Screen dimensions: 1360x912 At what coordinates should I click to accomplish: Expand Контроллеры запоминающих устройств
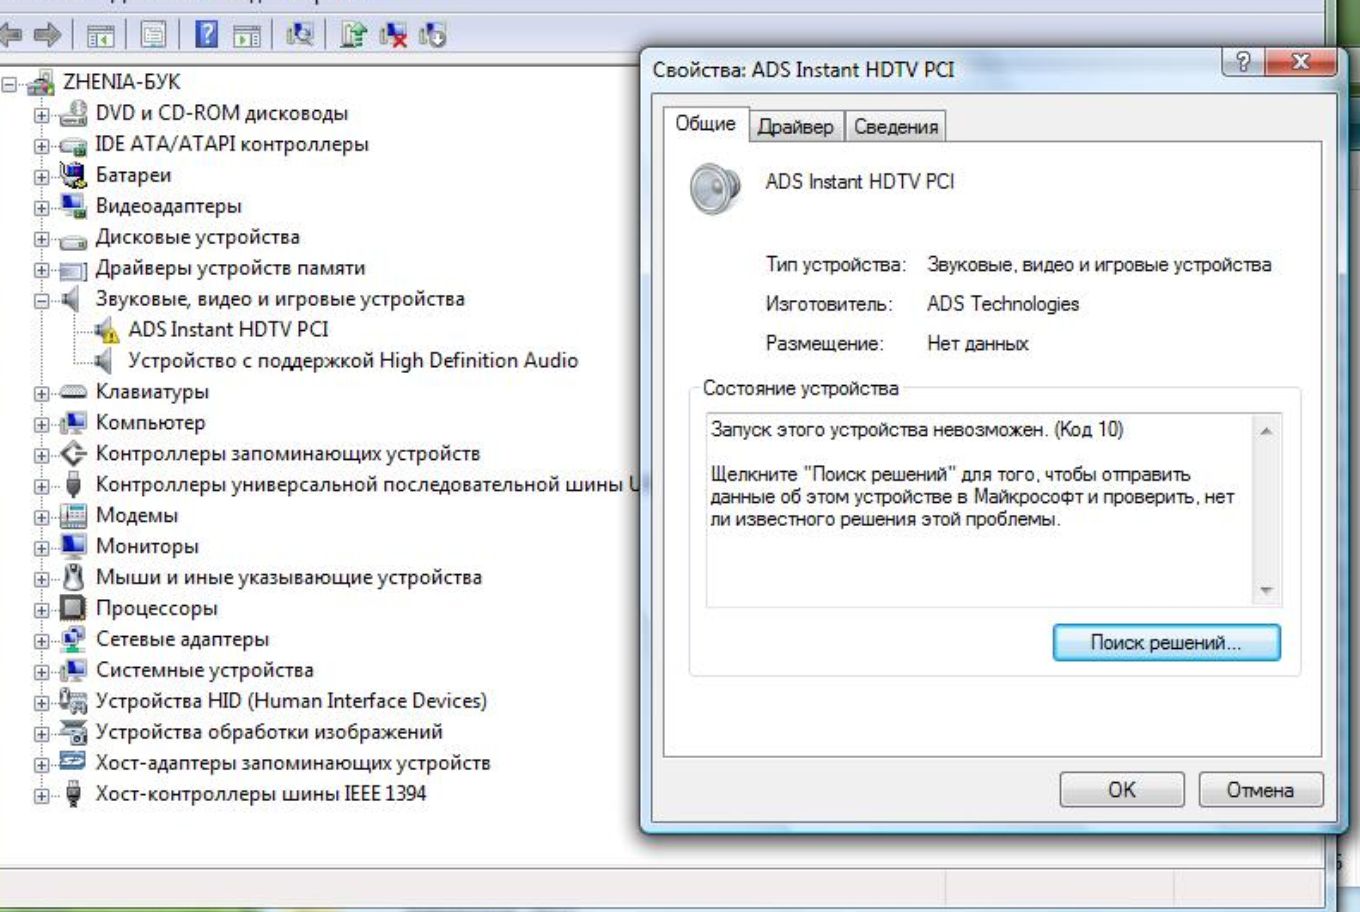[41, 455]
